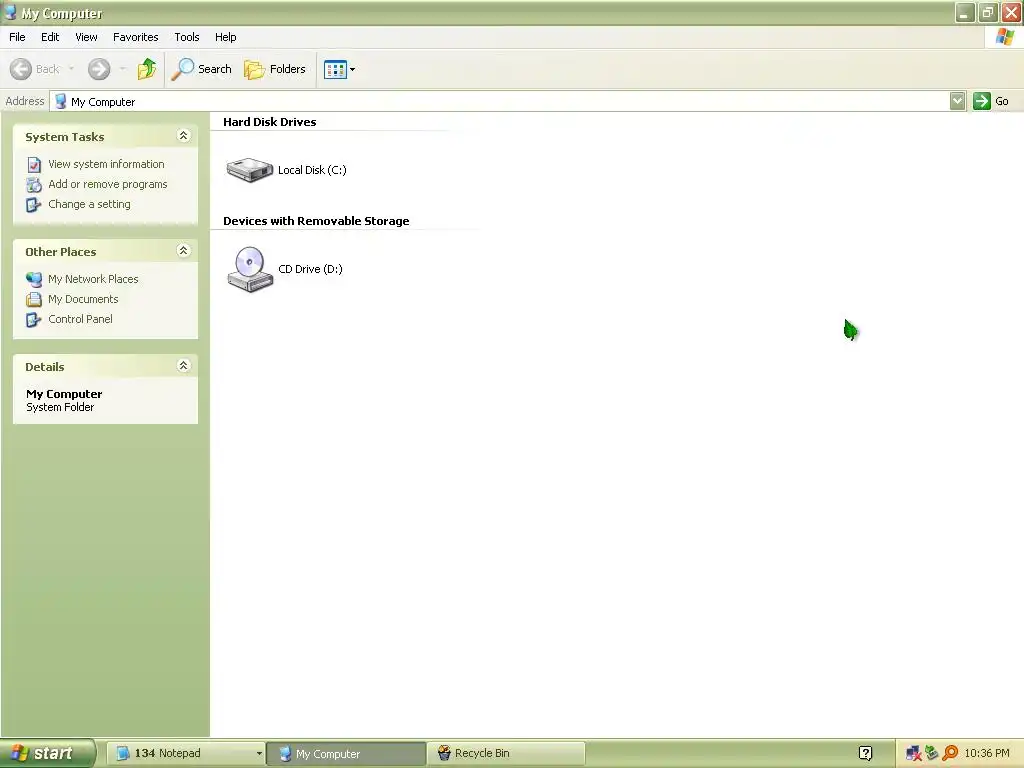1024x768 pixels.
Task: Click the Safely Remove Hardware tray icon
Action: [931, 754]
